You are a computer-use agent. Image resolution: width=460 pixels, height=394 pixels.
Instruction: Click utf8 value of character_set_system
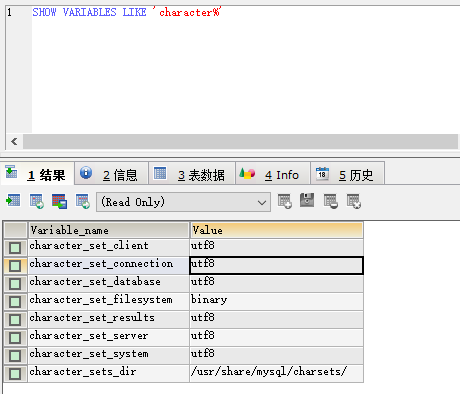(276, 355)
